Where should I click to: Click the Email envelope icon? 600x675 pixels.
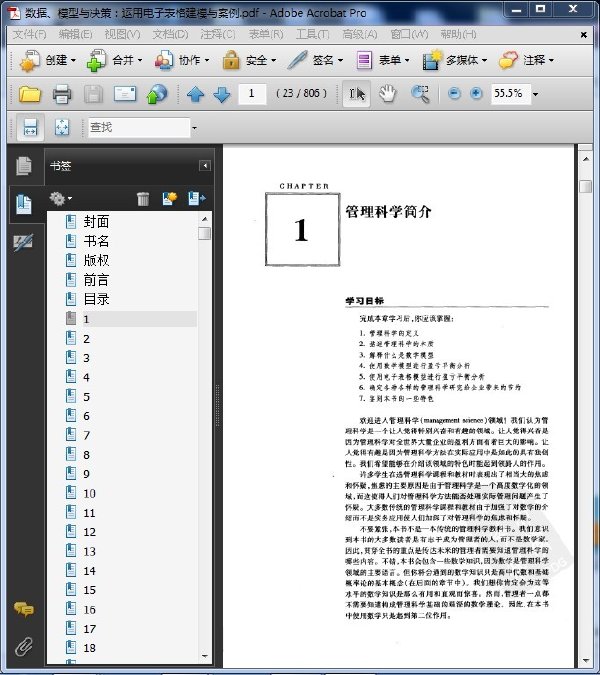pyautogui.click(x=125, y=93)
